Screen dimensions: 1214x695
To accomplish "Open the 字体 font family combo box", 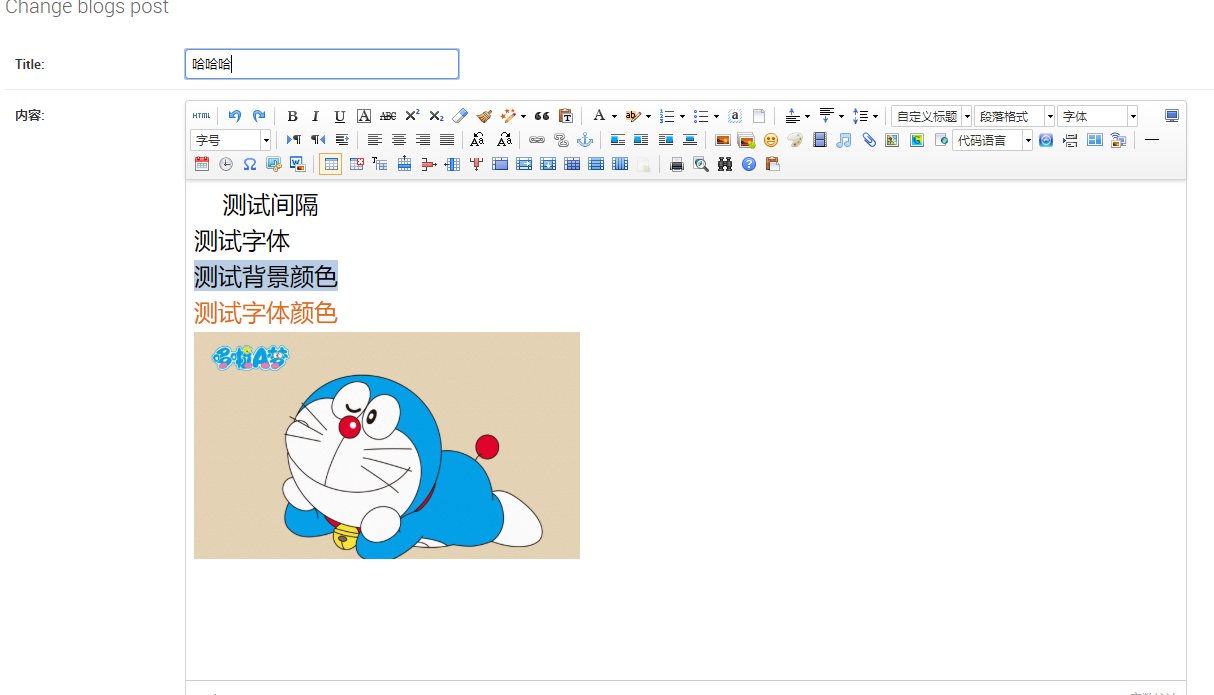I will [x=1098, y=116].
